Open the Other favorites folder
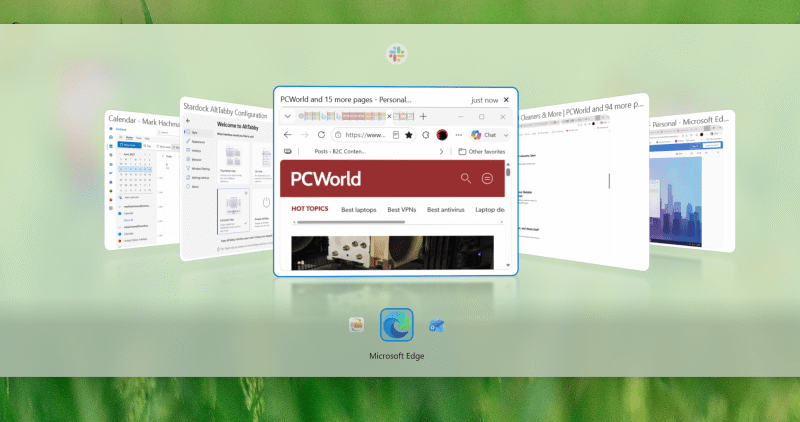 [x=482, y=152]
